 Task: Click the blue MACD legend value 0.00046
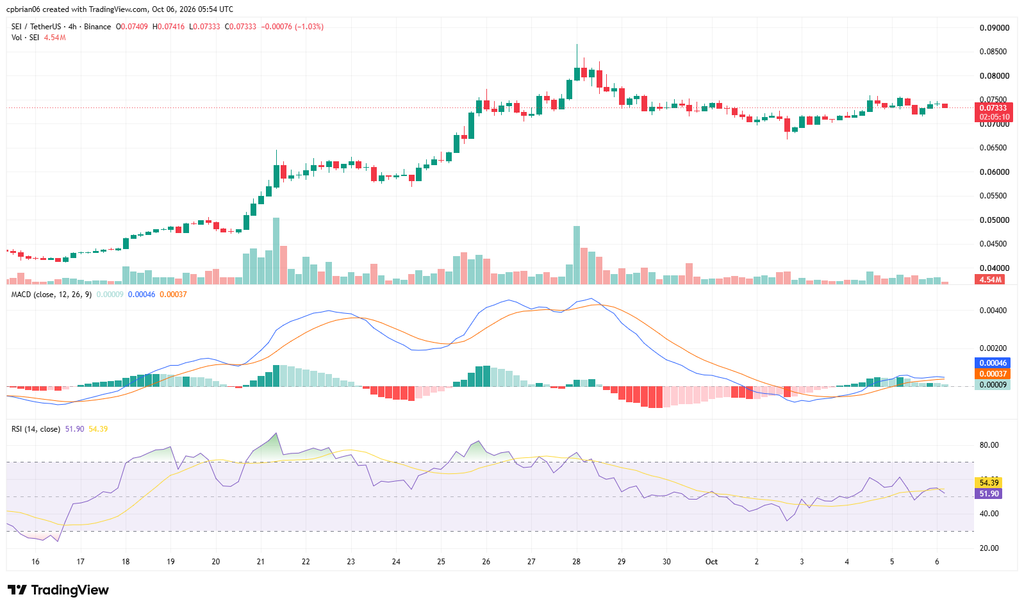[x=141, y=294]
